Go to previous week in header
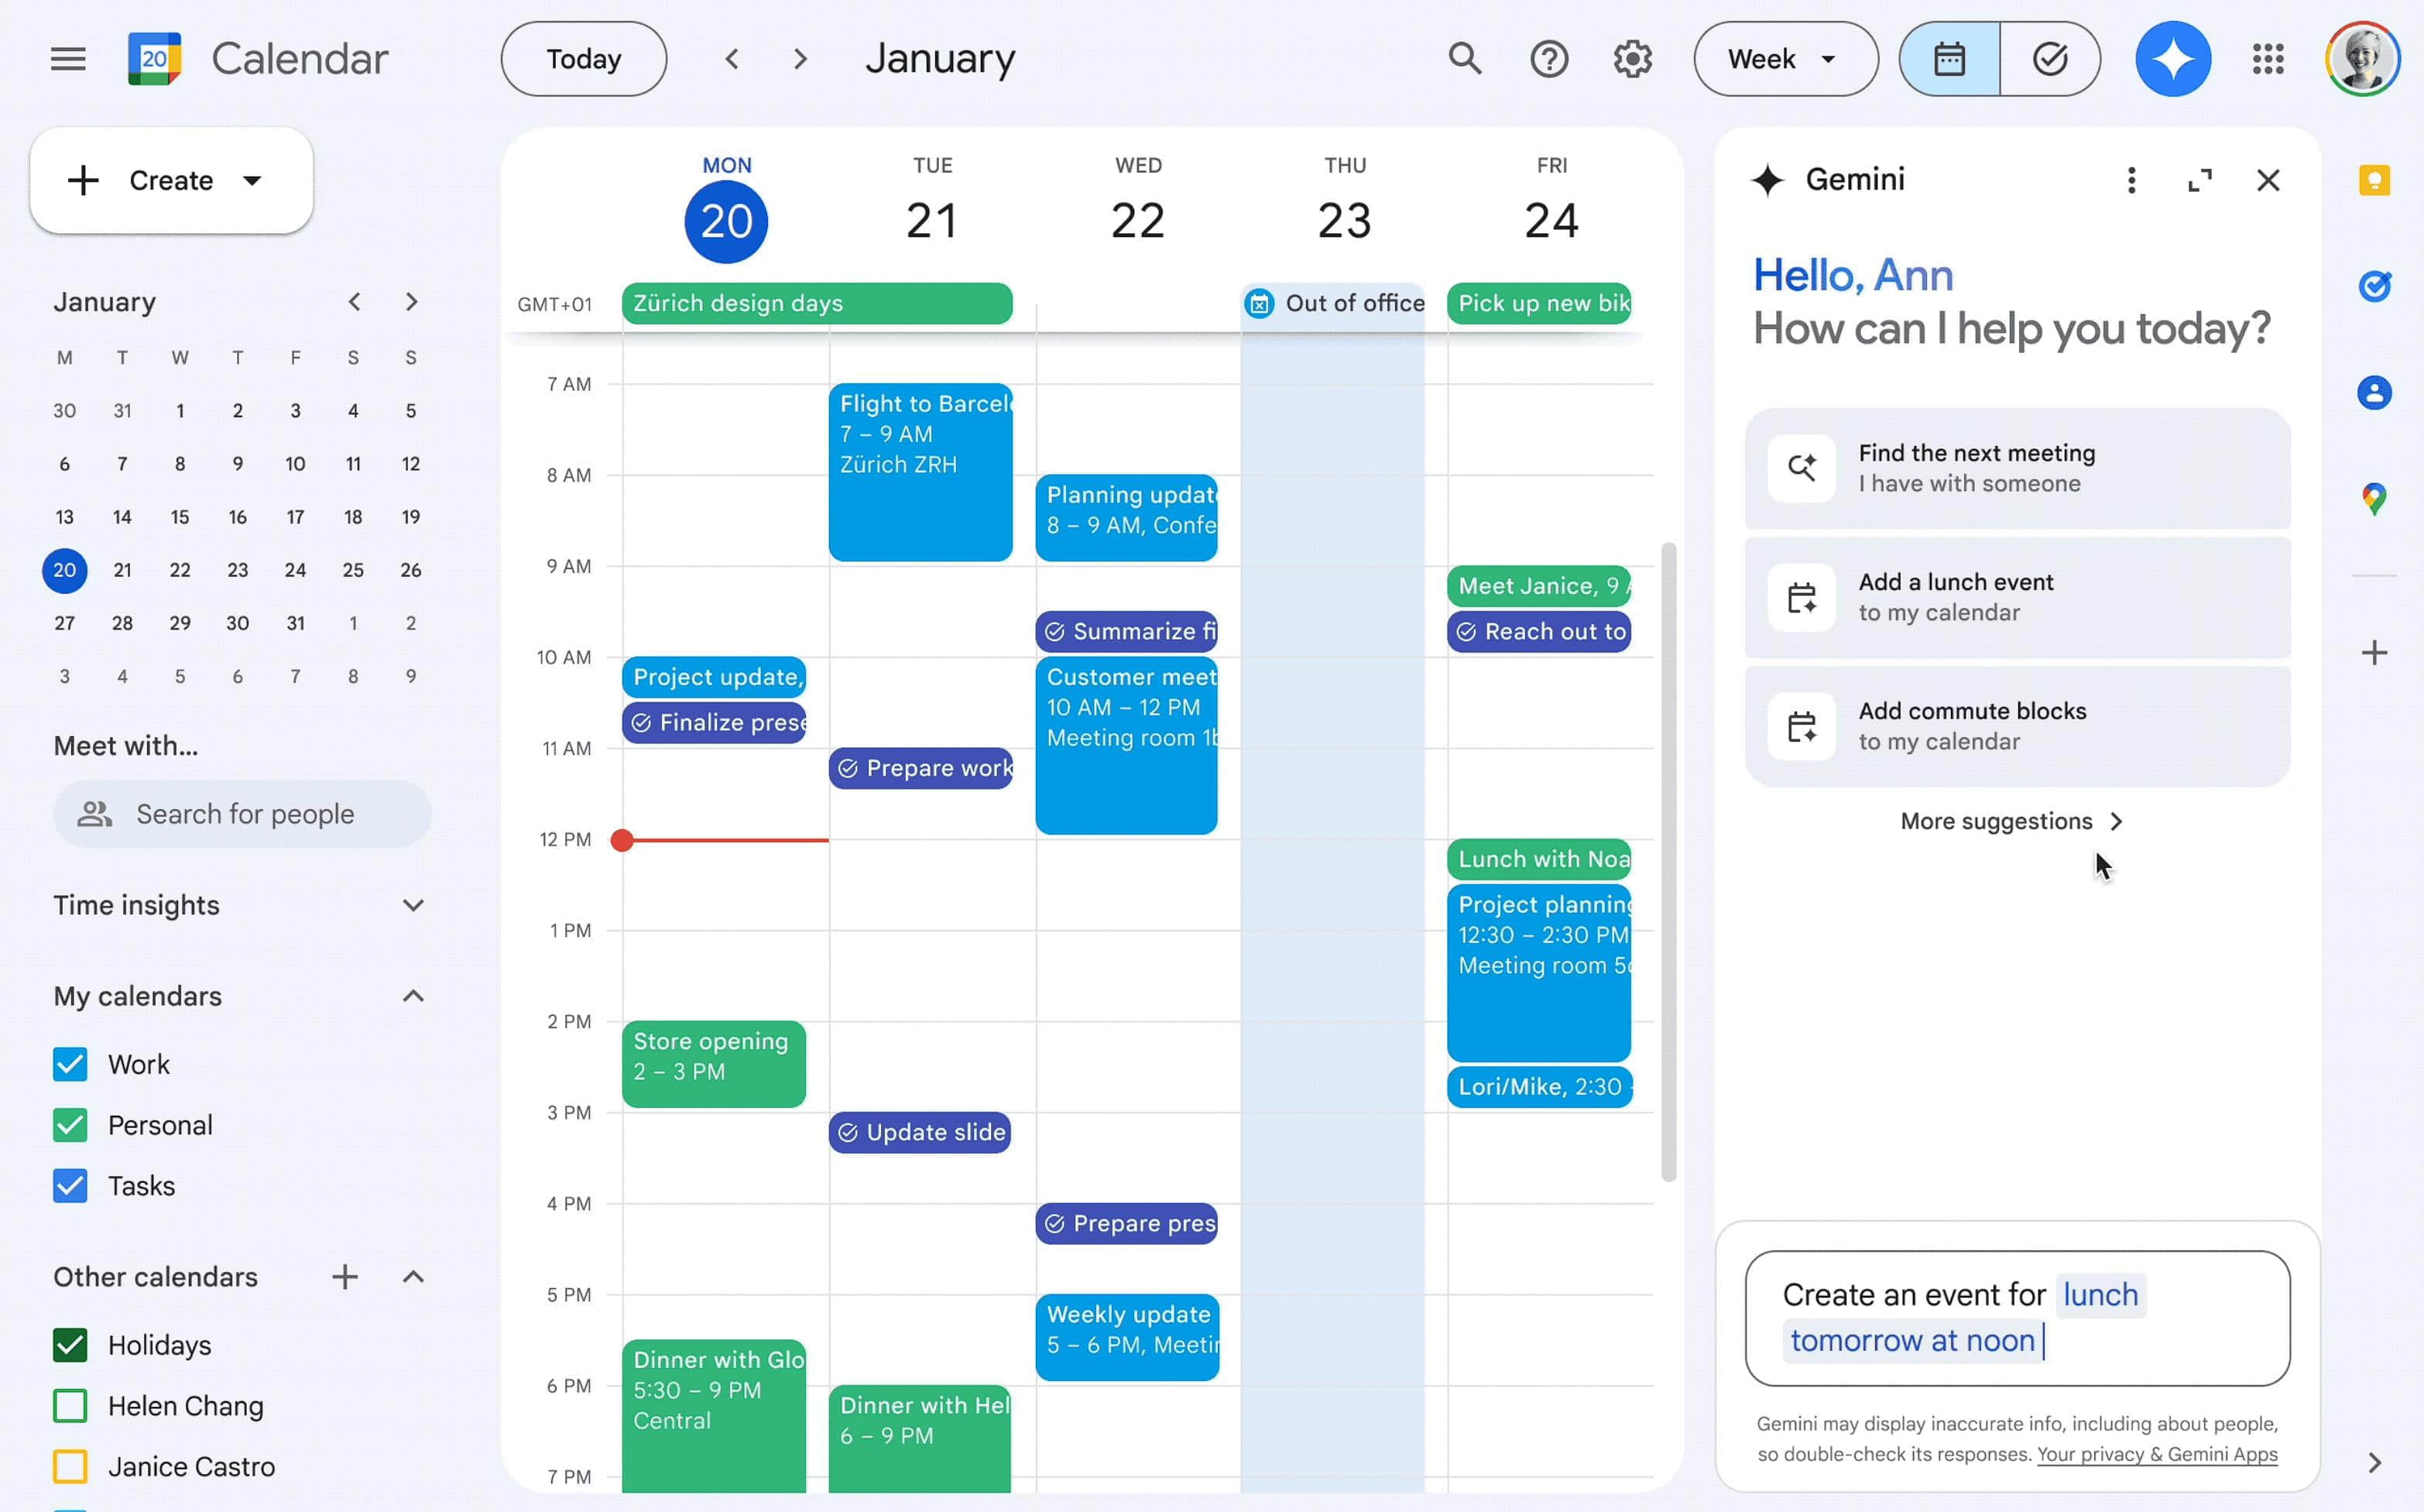 point(732,59)
